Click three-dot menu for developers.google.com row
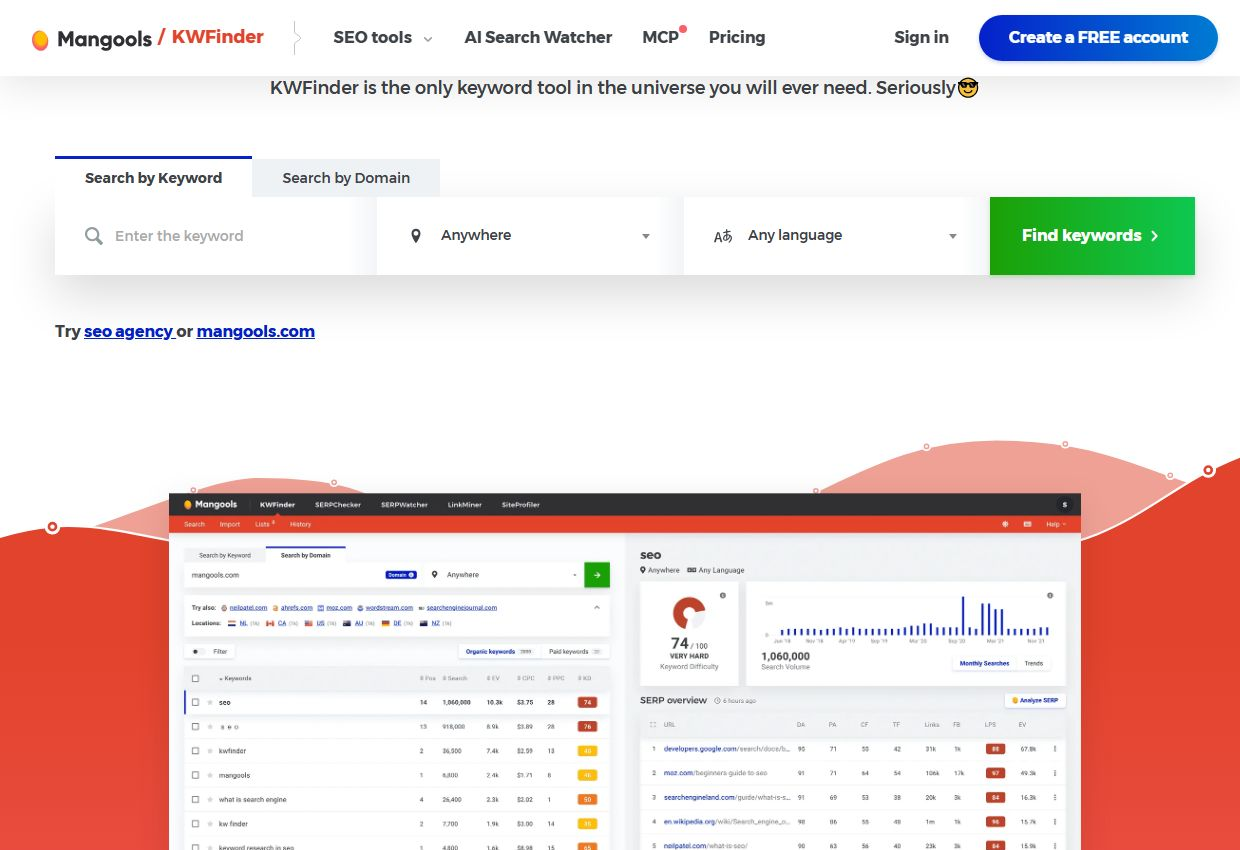Image resolution: width=1240 pixels, height=850 pixels. [x=1054, y=748]
